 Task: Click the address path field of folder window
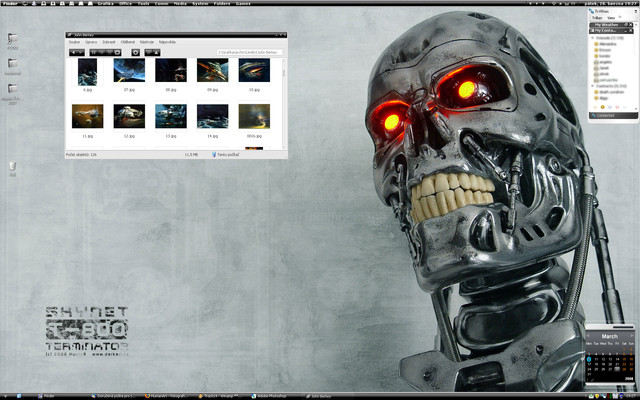click(x=249, y=52)
